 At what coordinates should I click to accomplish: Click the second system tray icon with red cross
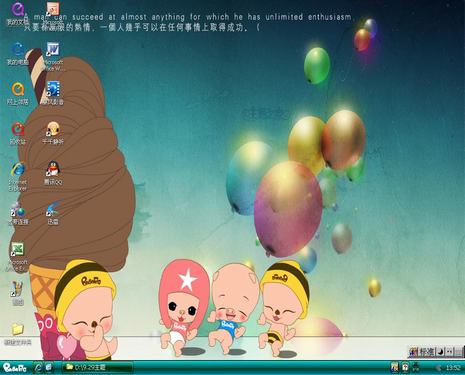click(x=405, y=368)
